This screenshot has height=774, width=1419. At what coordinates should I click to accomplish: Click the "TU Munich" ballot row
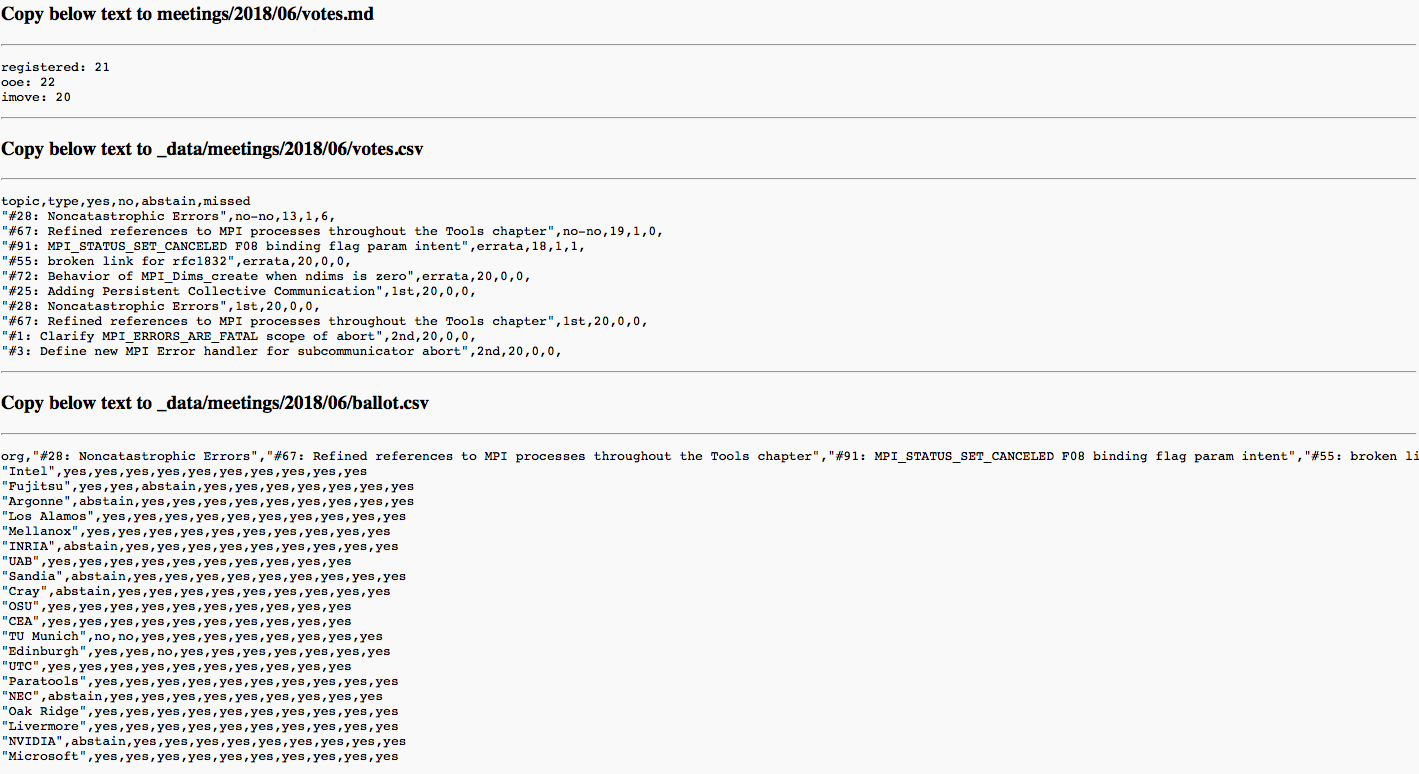pos(192,636)
